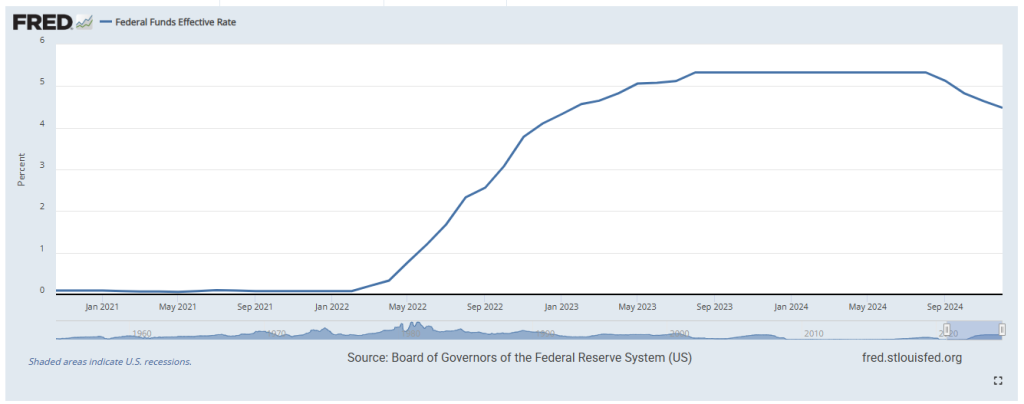
Task: Click the 'Shaded areas indicate U.S. recessions' note
Action: click(x=110, y=362)
